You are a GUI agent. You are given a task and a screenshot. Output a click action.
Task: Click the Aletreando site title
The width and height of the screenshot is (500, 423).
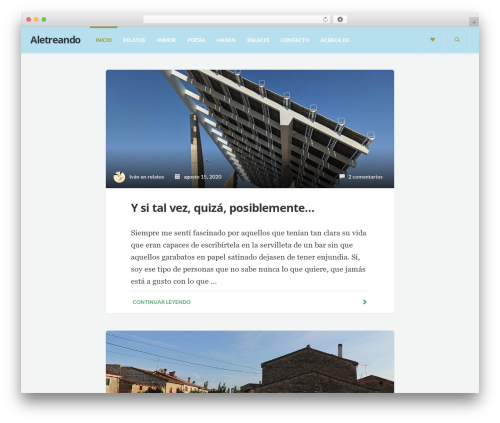click(x=55, y=40)
